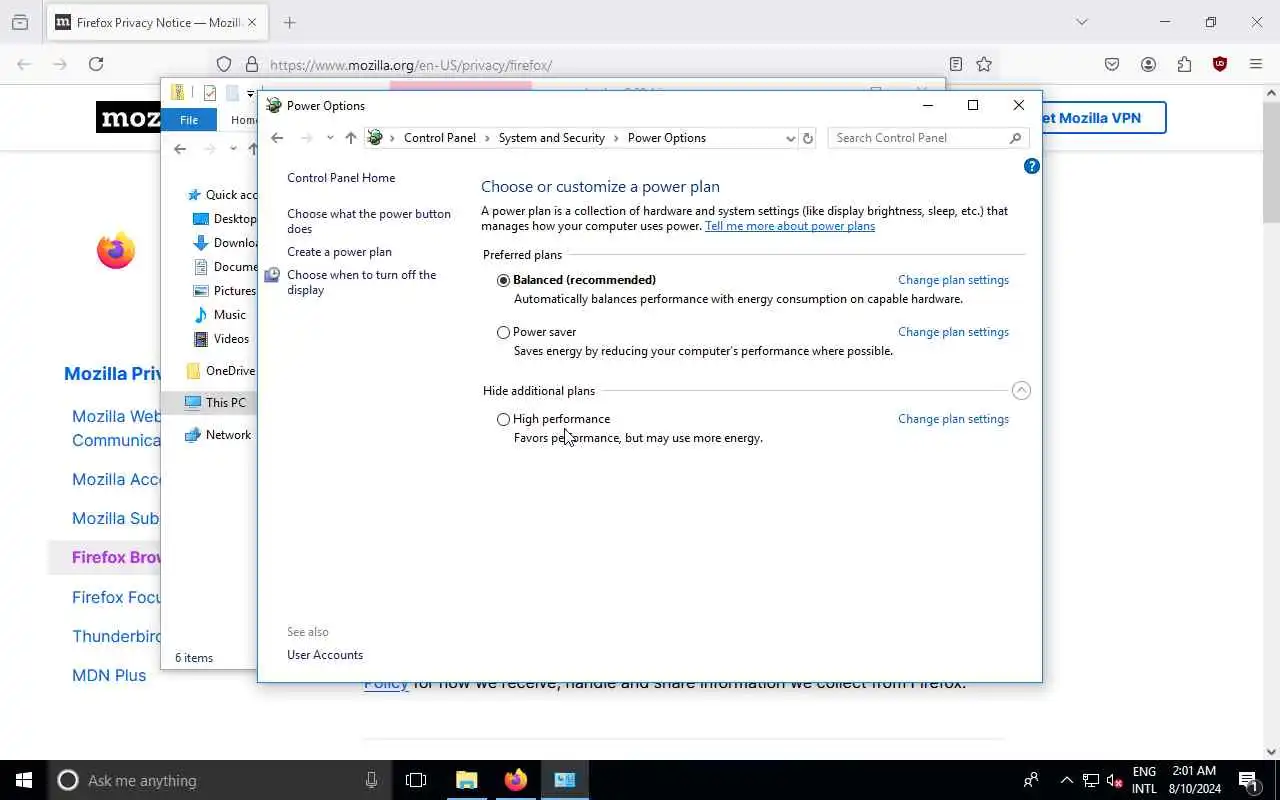The height and width of the screenshot is (800, 1280).
Task: Click the Power Options help question mark icon
Action: [1032, 166]
